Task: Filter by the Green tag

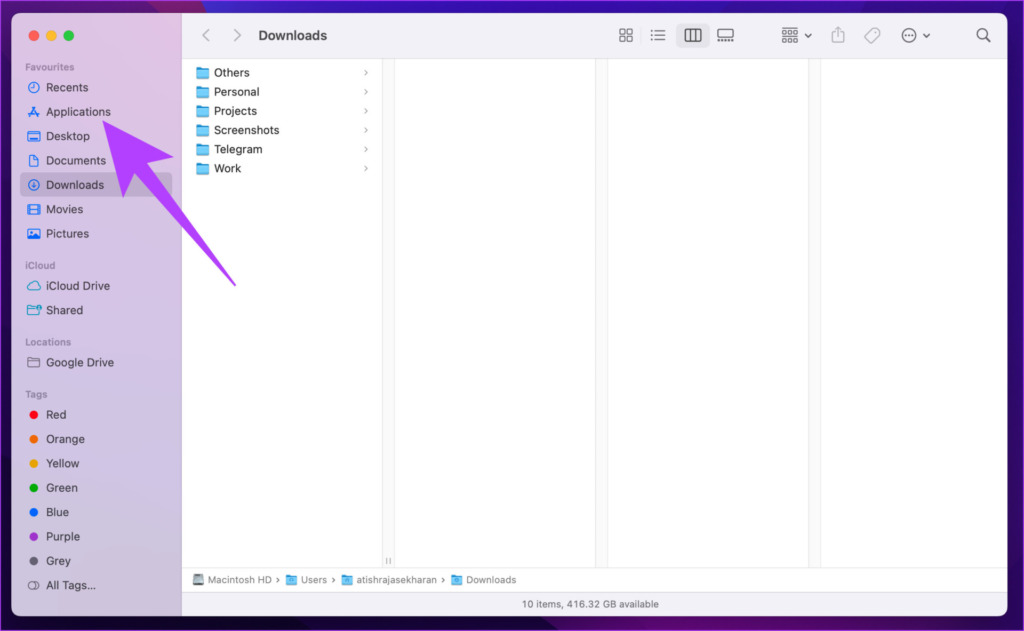Action: tap(96, 488)
